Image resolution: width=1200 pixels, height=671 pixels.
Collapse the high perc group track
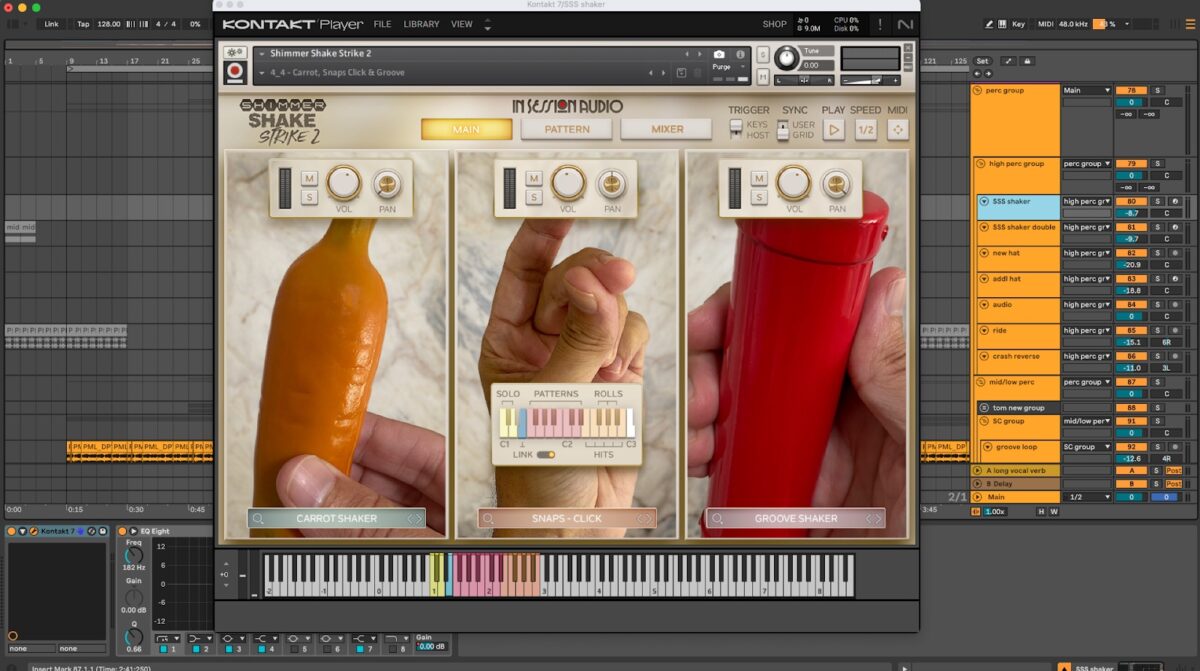981,164
